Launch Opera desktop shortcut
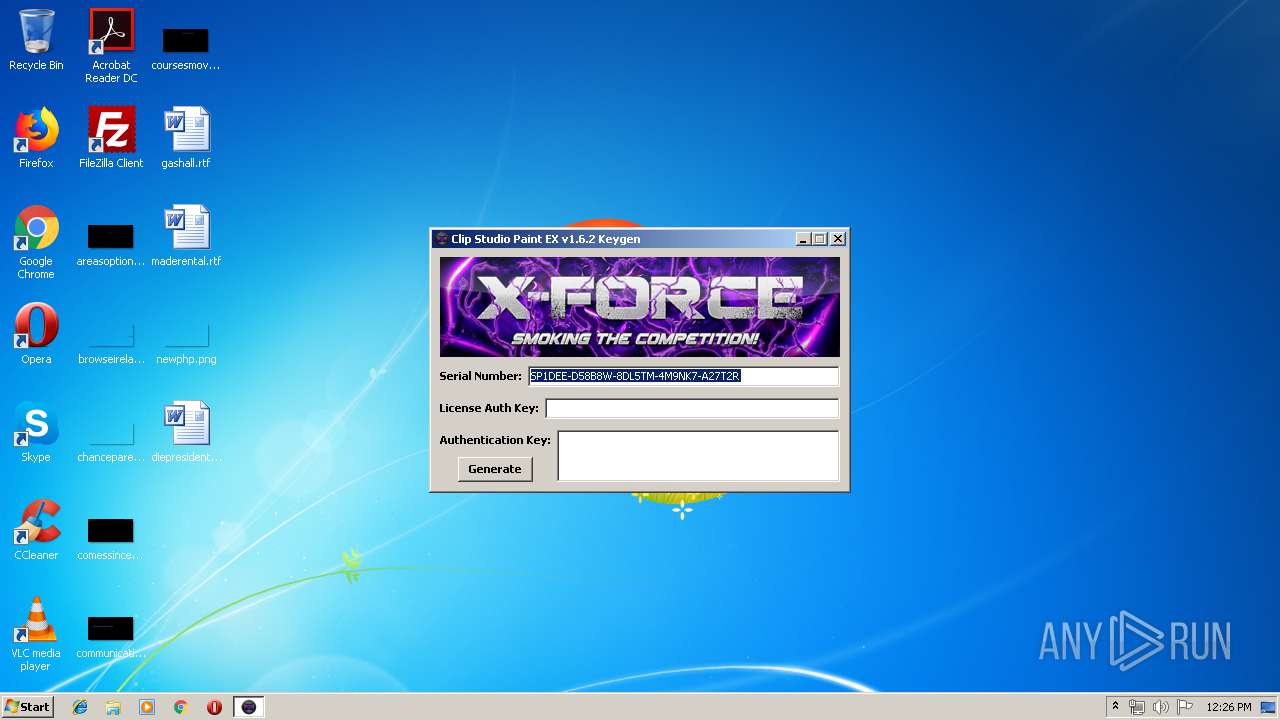1280x720 pixels. coord(36,334)
